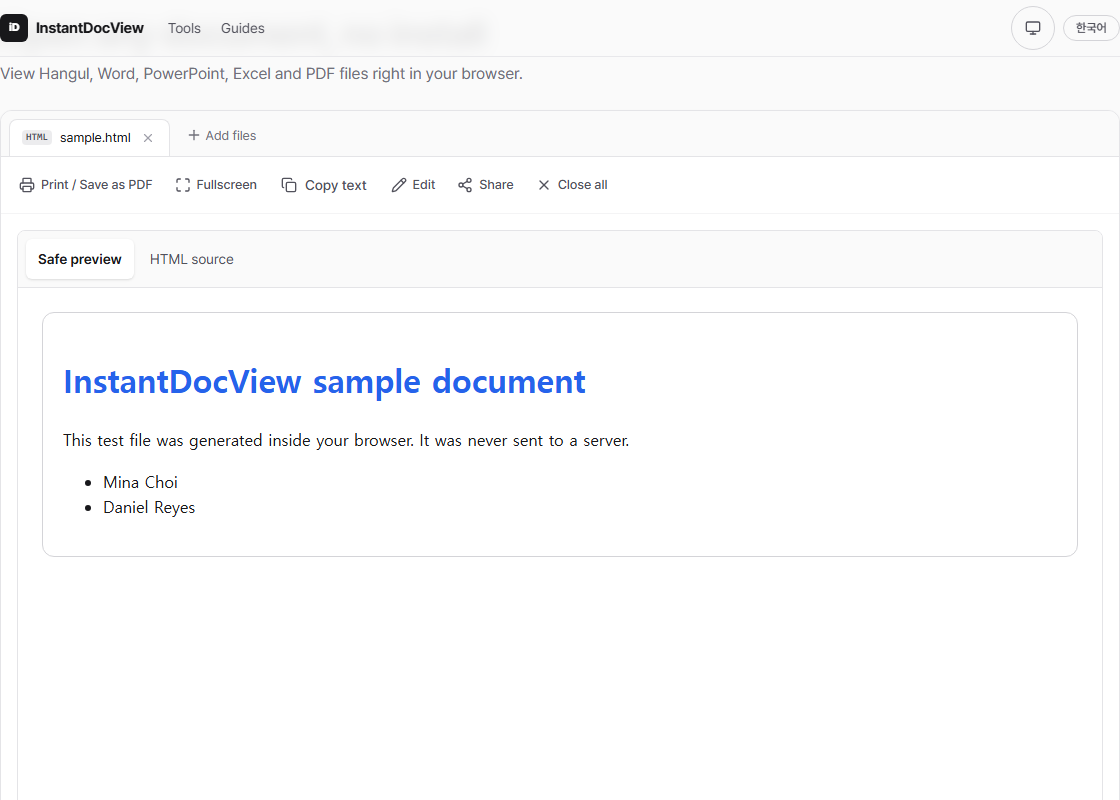Click the HTML badge on the file tab
The width and height of the screenshot is (1120, 800).
(36, 137)
